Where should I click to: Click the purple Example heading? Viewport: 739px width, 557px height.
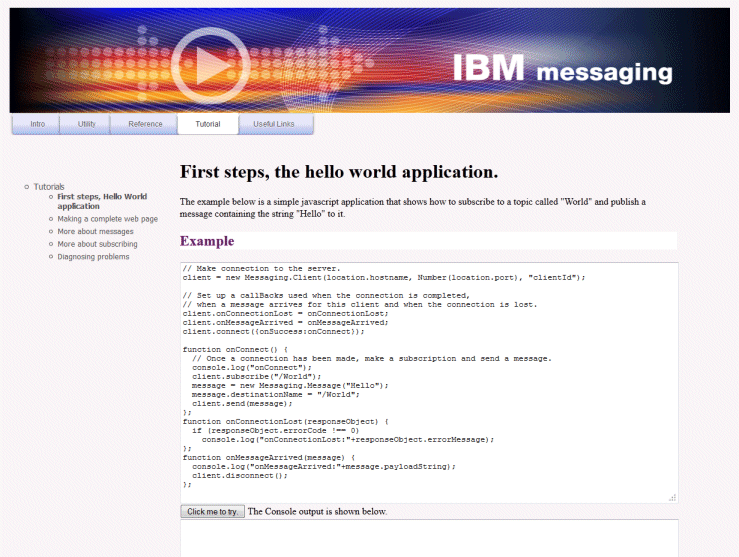pos(207,241)
